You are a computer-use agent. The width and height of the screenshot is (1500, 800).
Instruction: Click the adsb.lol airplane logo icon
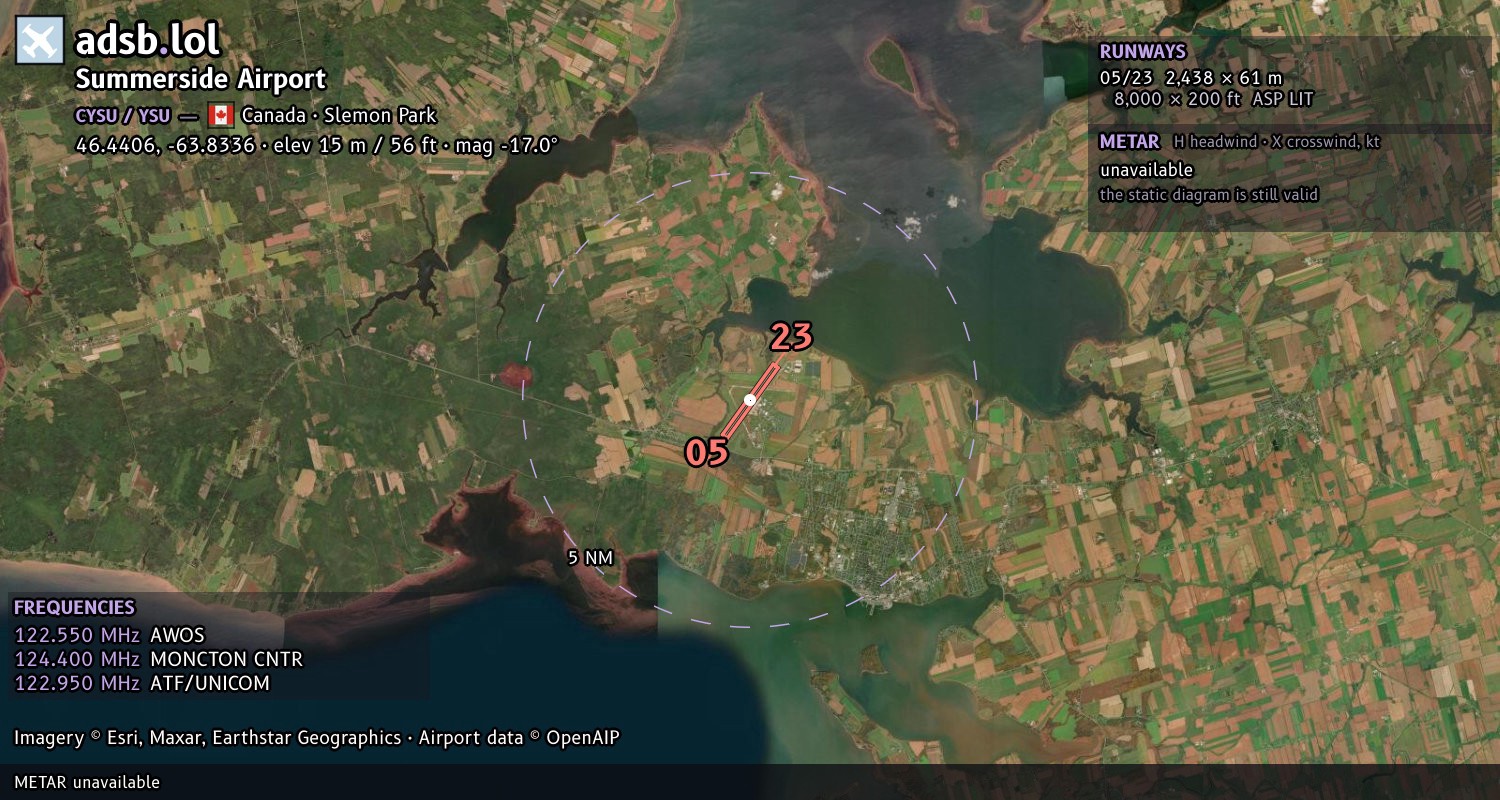coord(40,41)
